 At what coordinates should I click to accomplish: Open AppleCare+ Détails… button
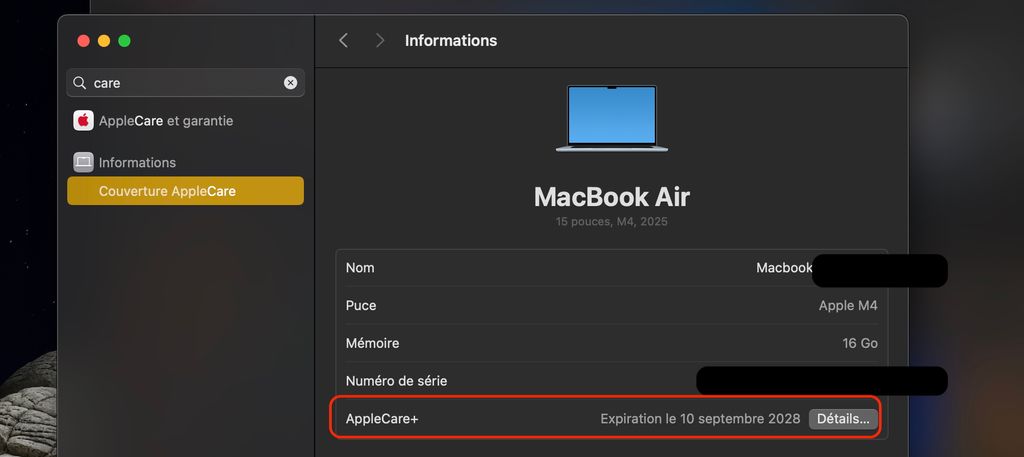pos(843,419)
